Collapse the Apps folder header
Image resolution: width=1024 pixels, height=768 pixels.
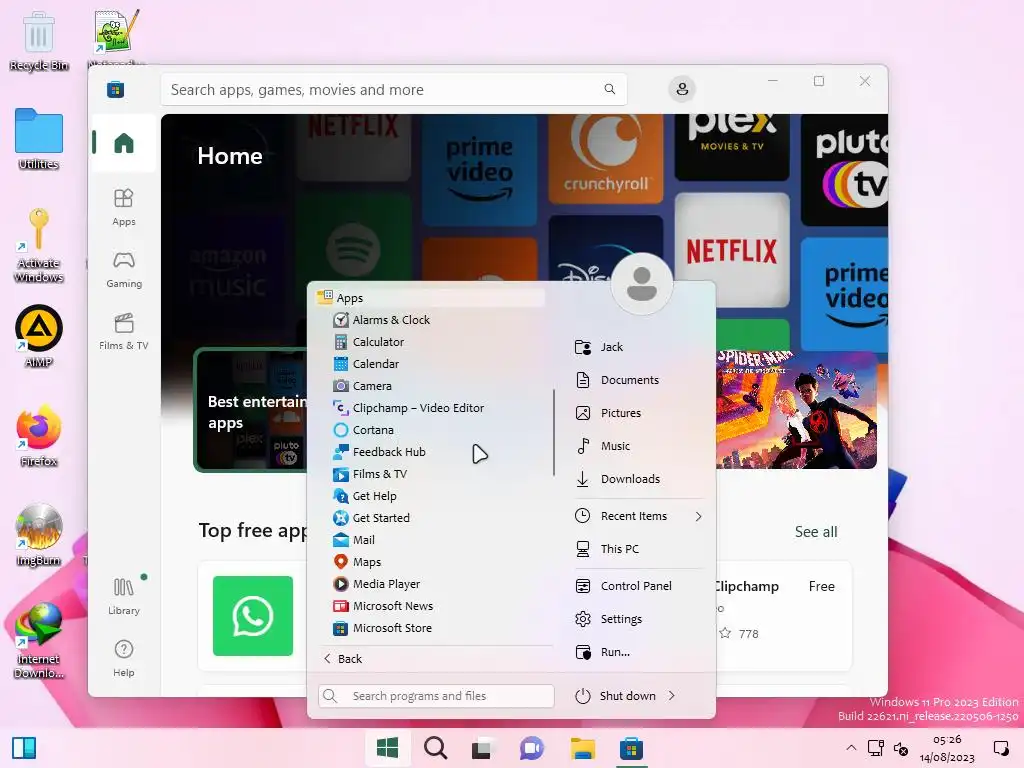pos(430,298)
